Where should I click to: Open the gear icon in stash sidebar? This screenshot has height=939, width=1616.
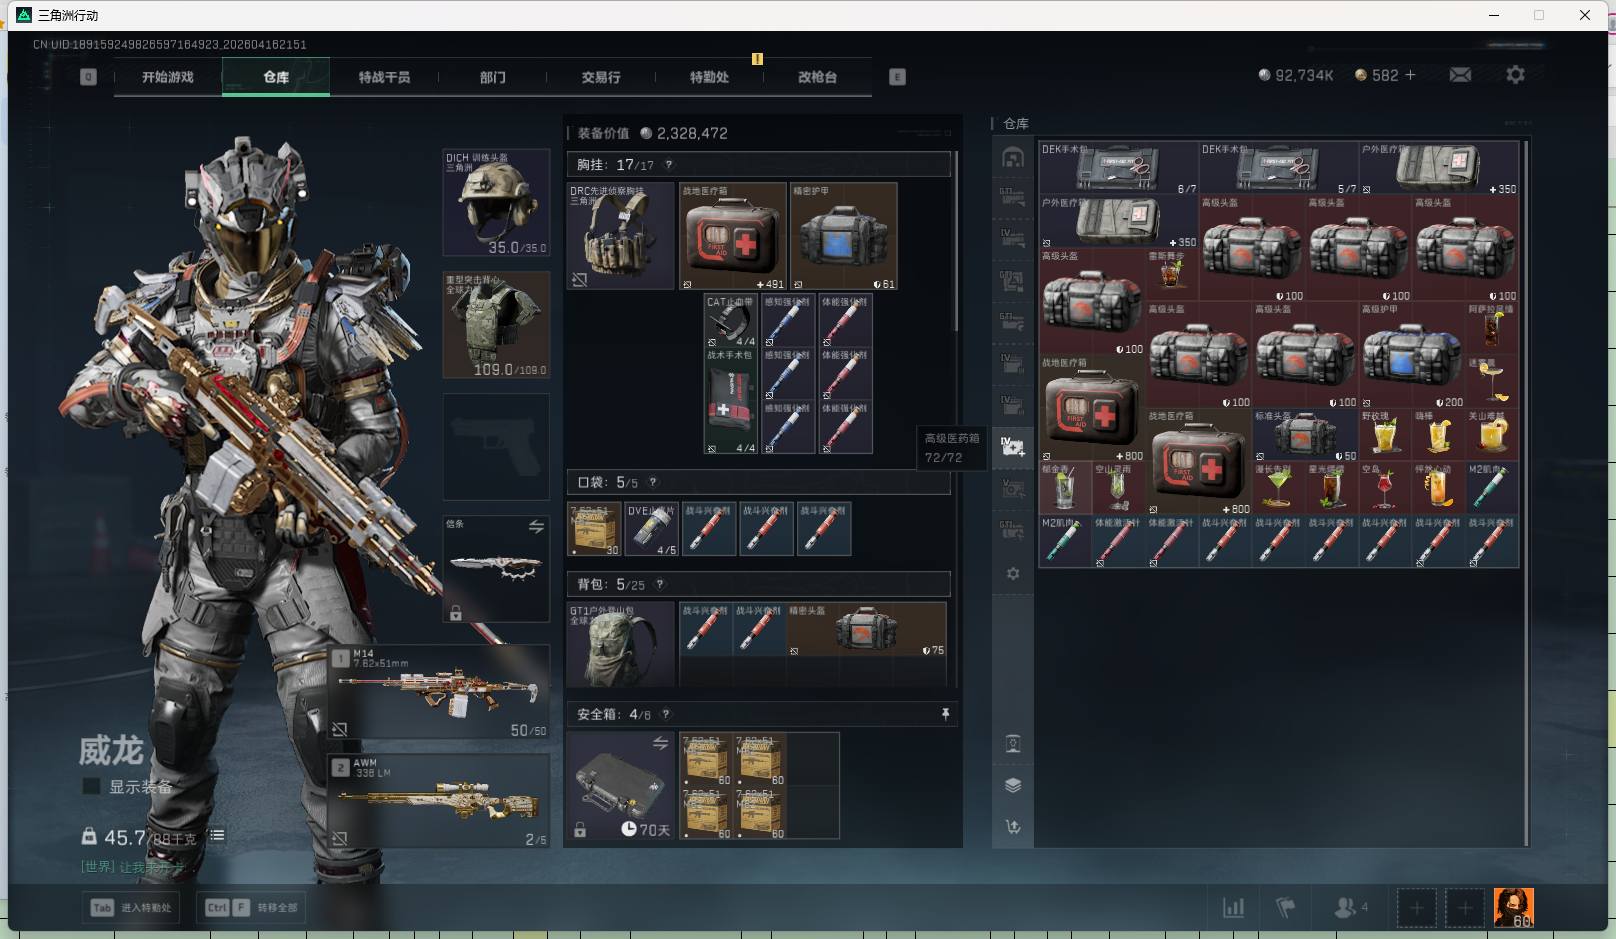[1013, 574]
